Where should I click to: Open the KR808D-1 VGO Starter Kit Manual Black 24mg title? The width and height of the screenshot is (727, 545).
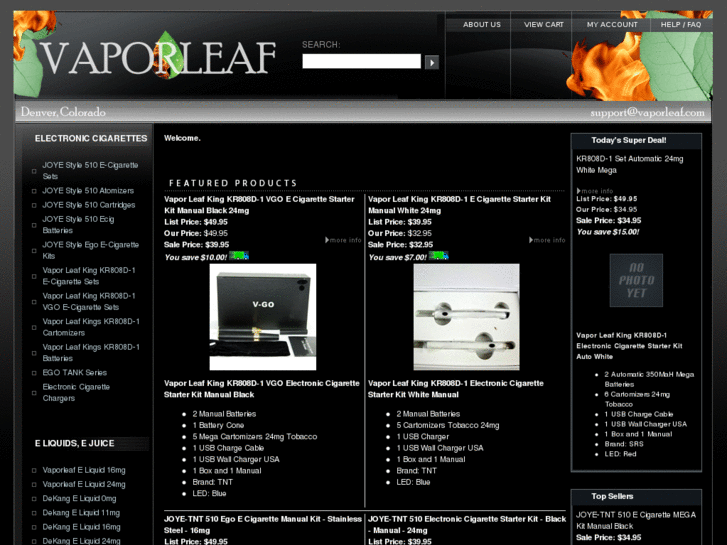click(x=259, y=205)
